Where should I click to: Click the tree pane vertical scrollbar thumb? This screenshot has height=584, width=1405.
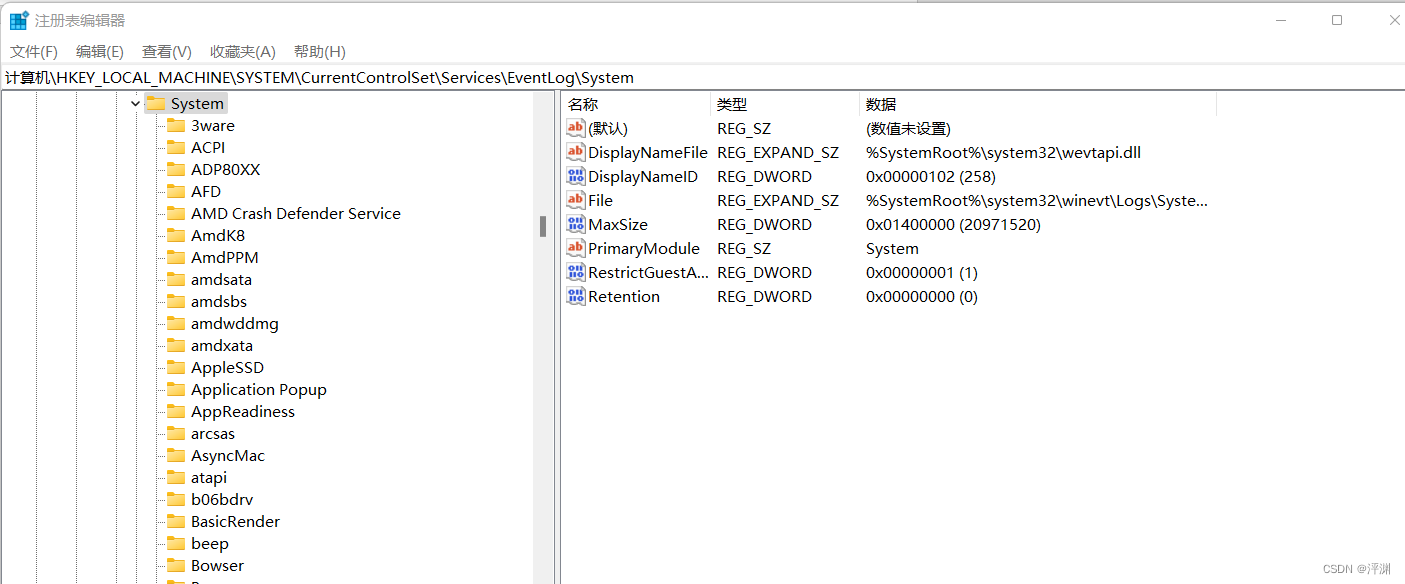tap(543, 226)
